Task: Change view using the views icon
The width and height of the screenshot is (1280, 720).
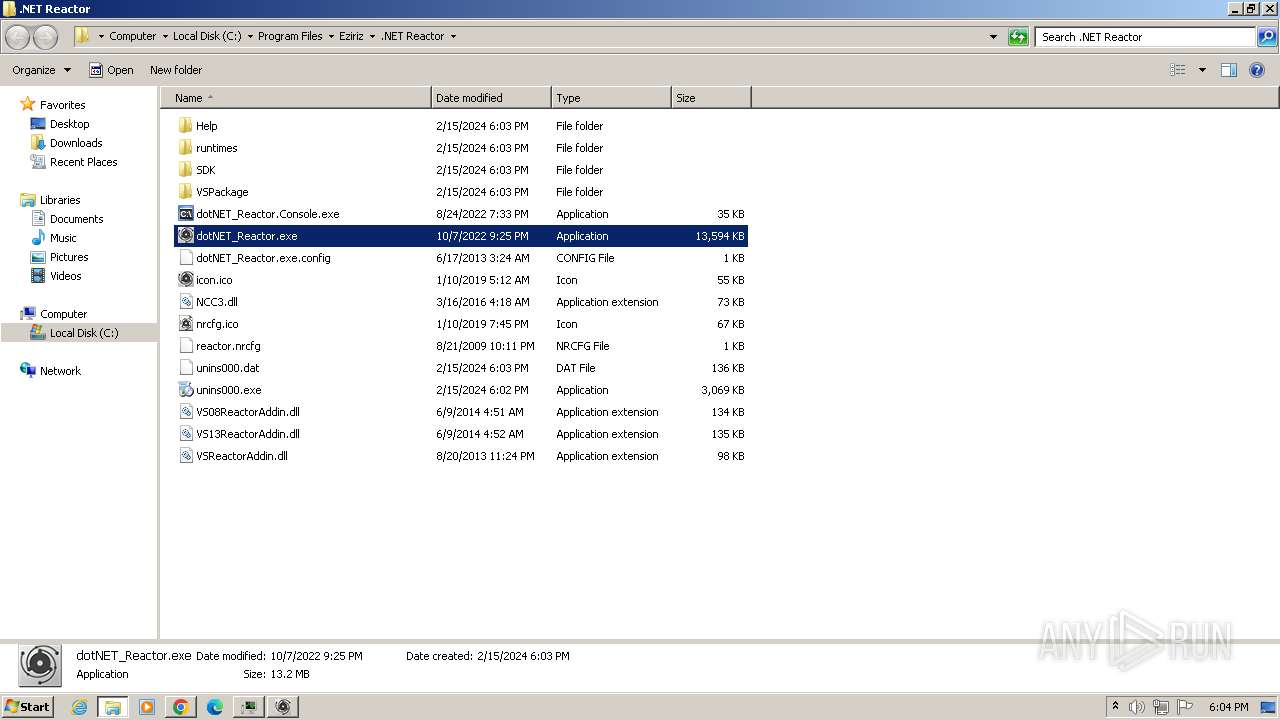Action: tap(1178, 70)
